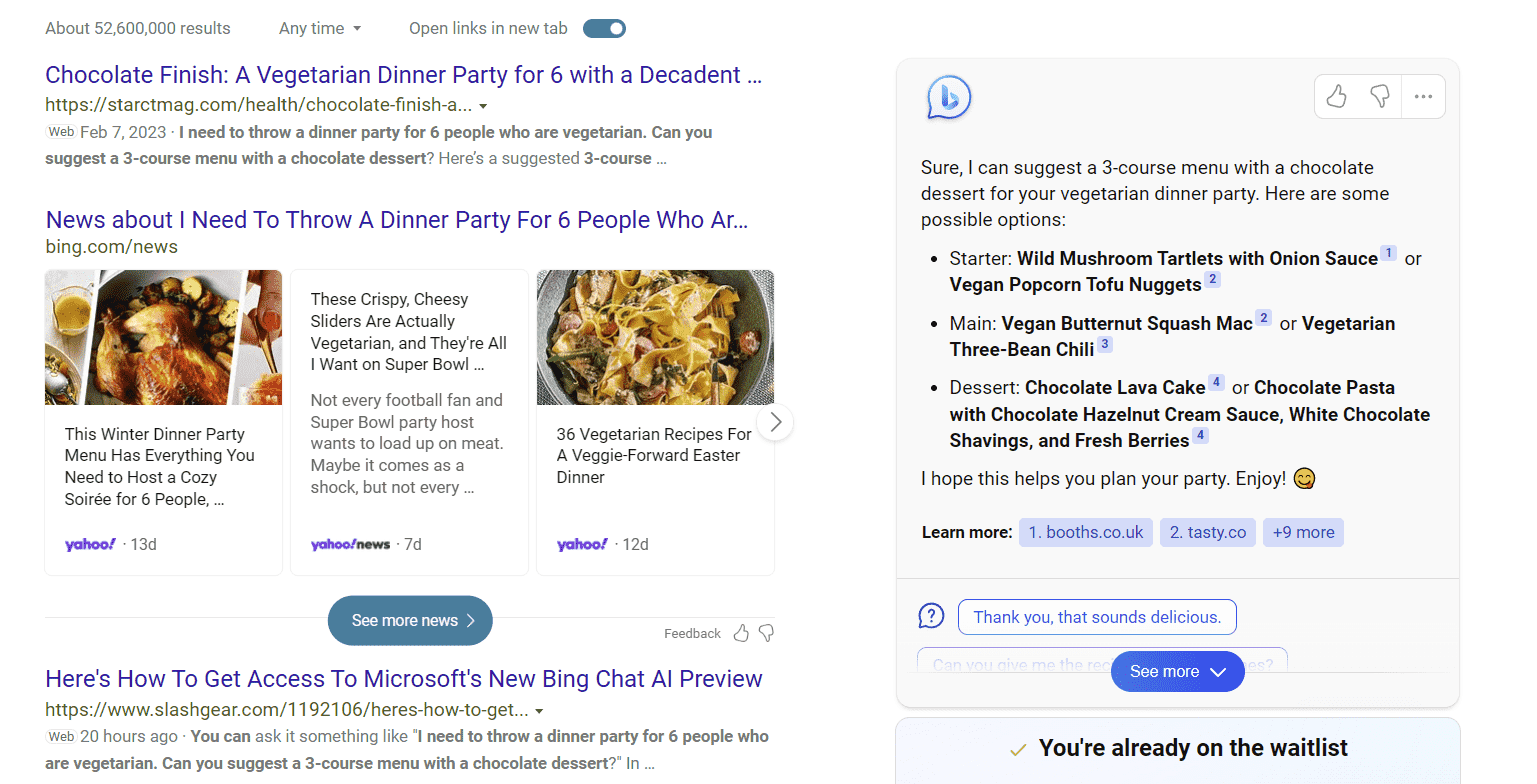Click slashgear.com URL text

tap(286, 710)
